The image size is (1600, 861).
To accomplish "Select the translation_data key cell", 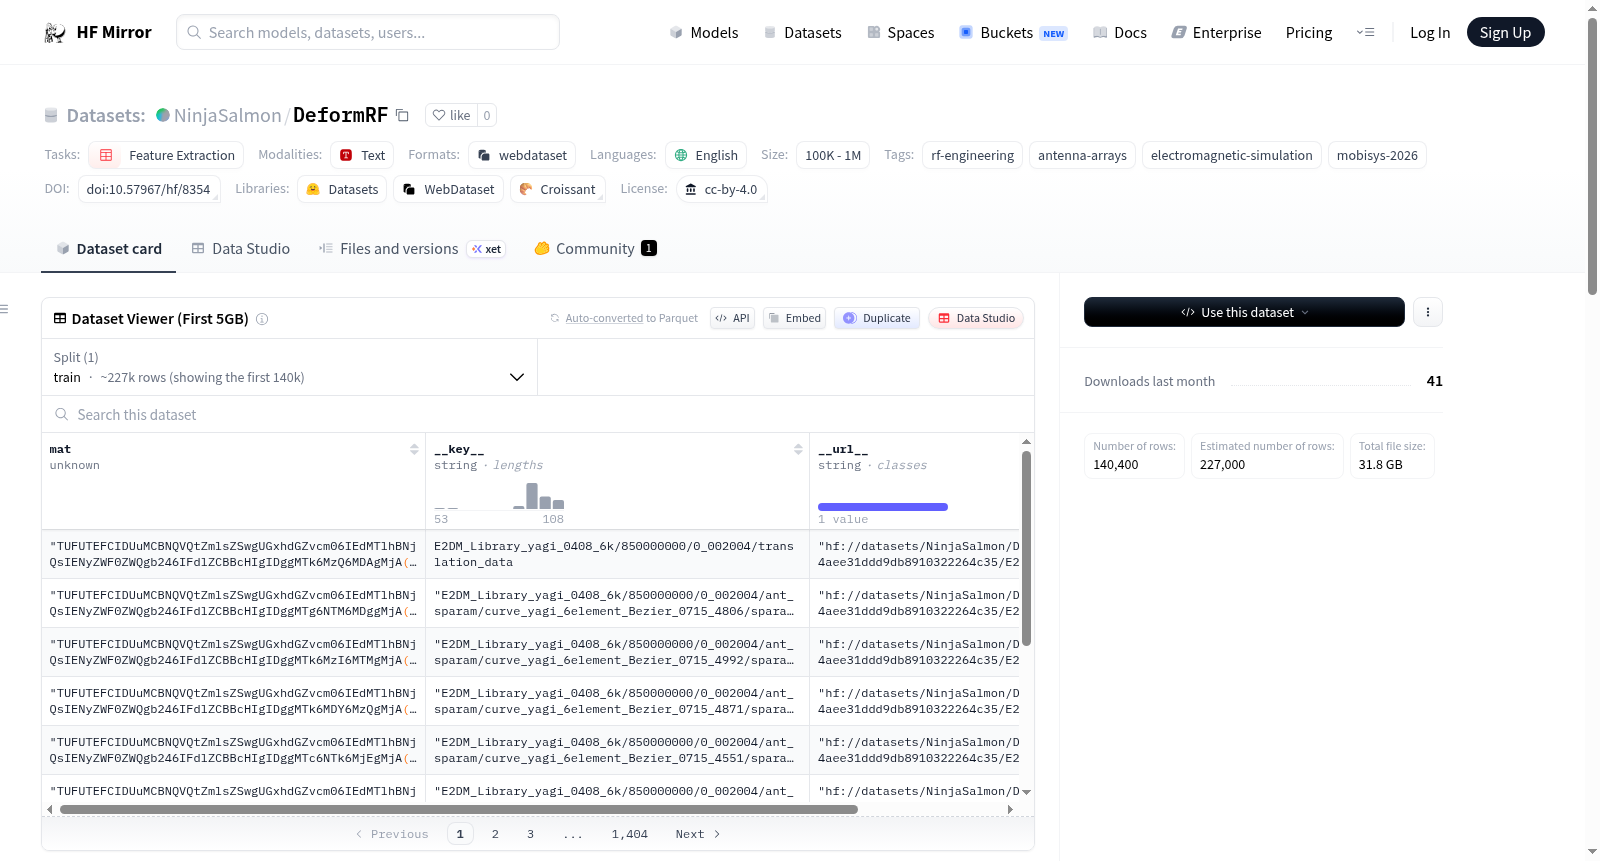I will tap(617, 555).
